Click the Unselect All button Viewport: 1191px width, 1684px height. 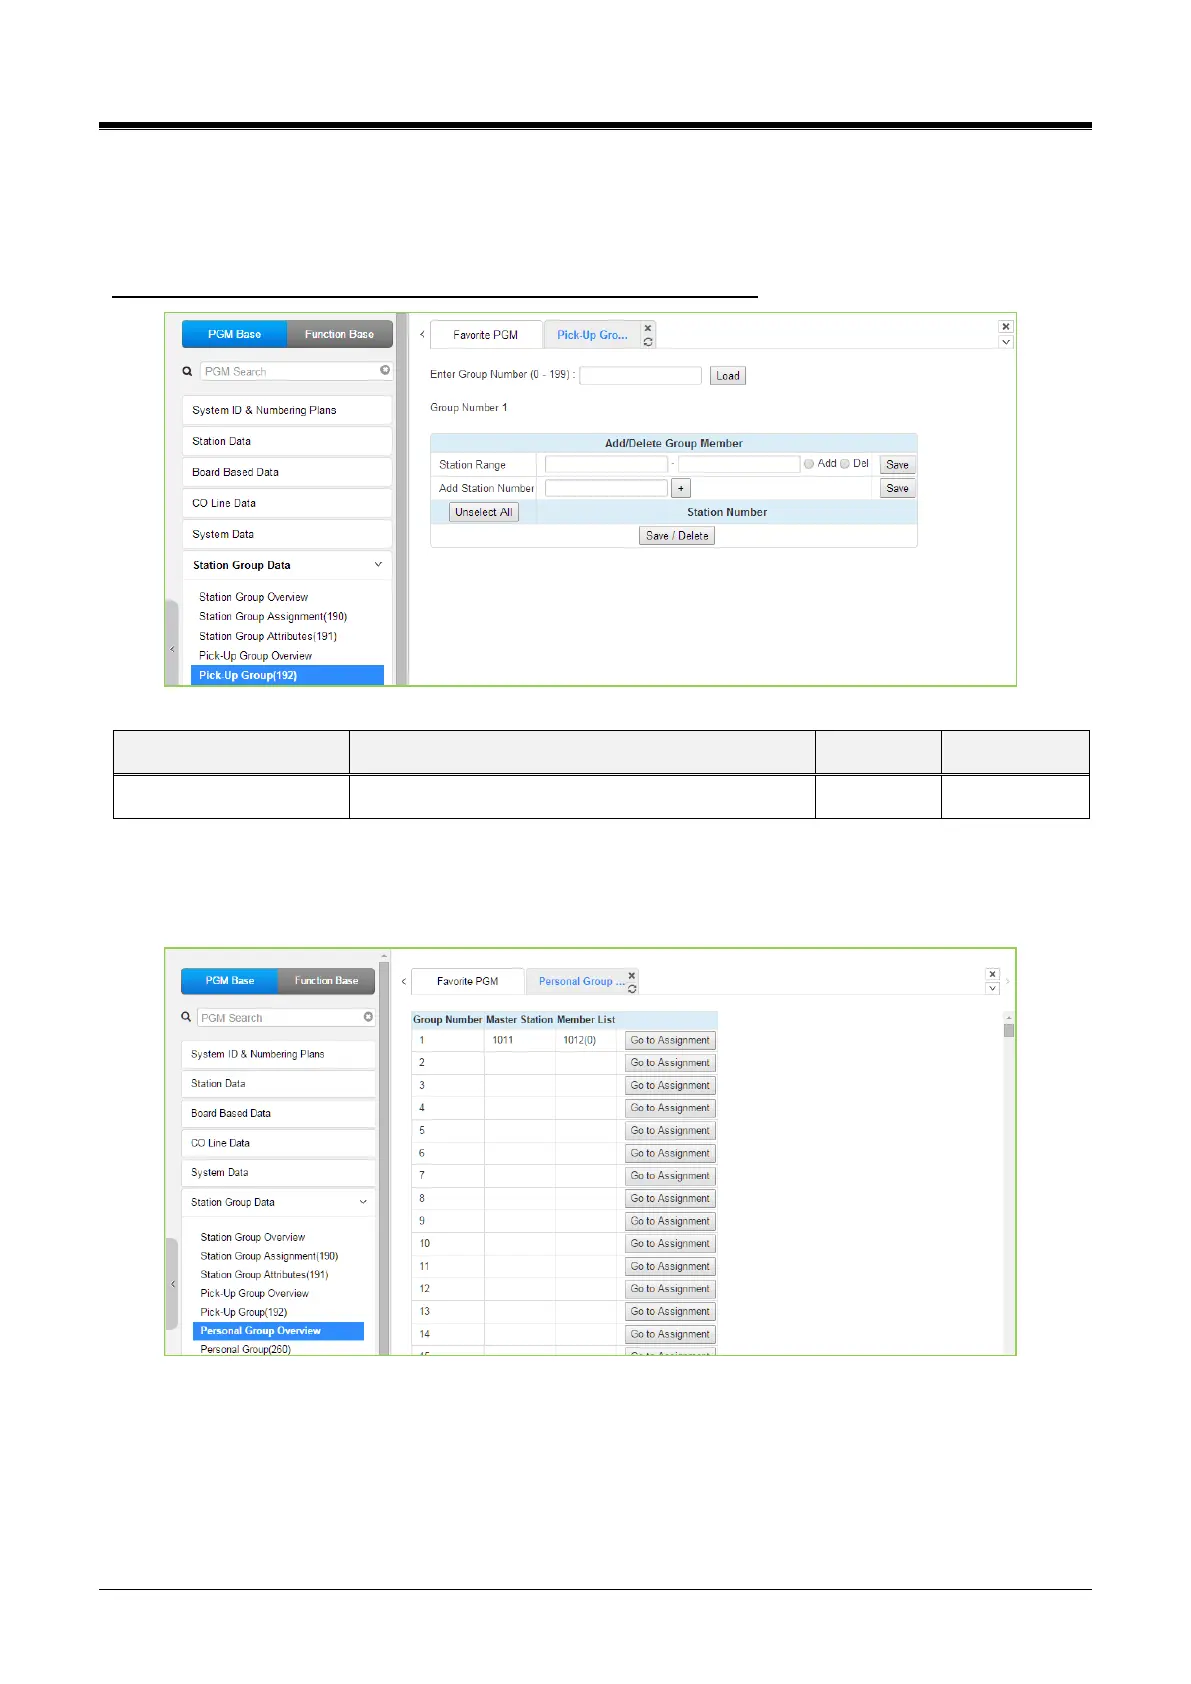(484, 512)
